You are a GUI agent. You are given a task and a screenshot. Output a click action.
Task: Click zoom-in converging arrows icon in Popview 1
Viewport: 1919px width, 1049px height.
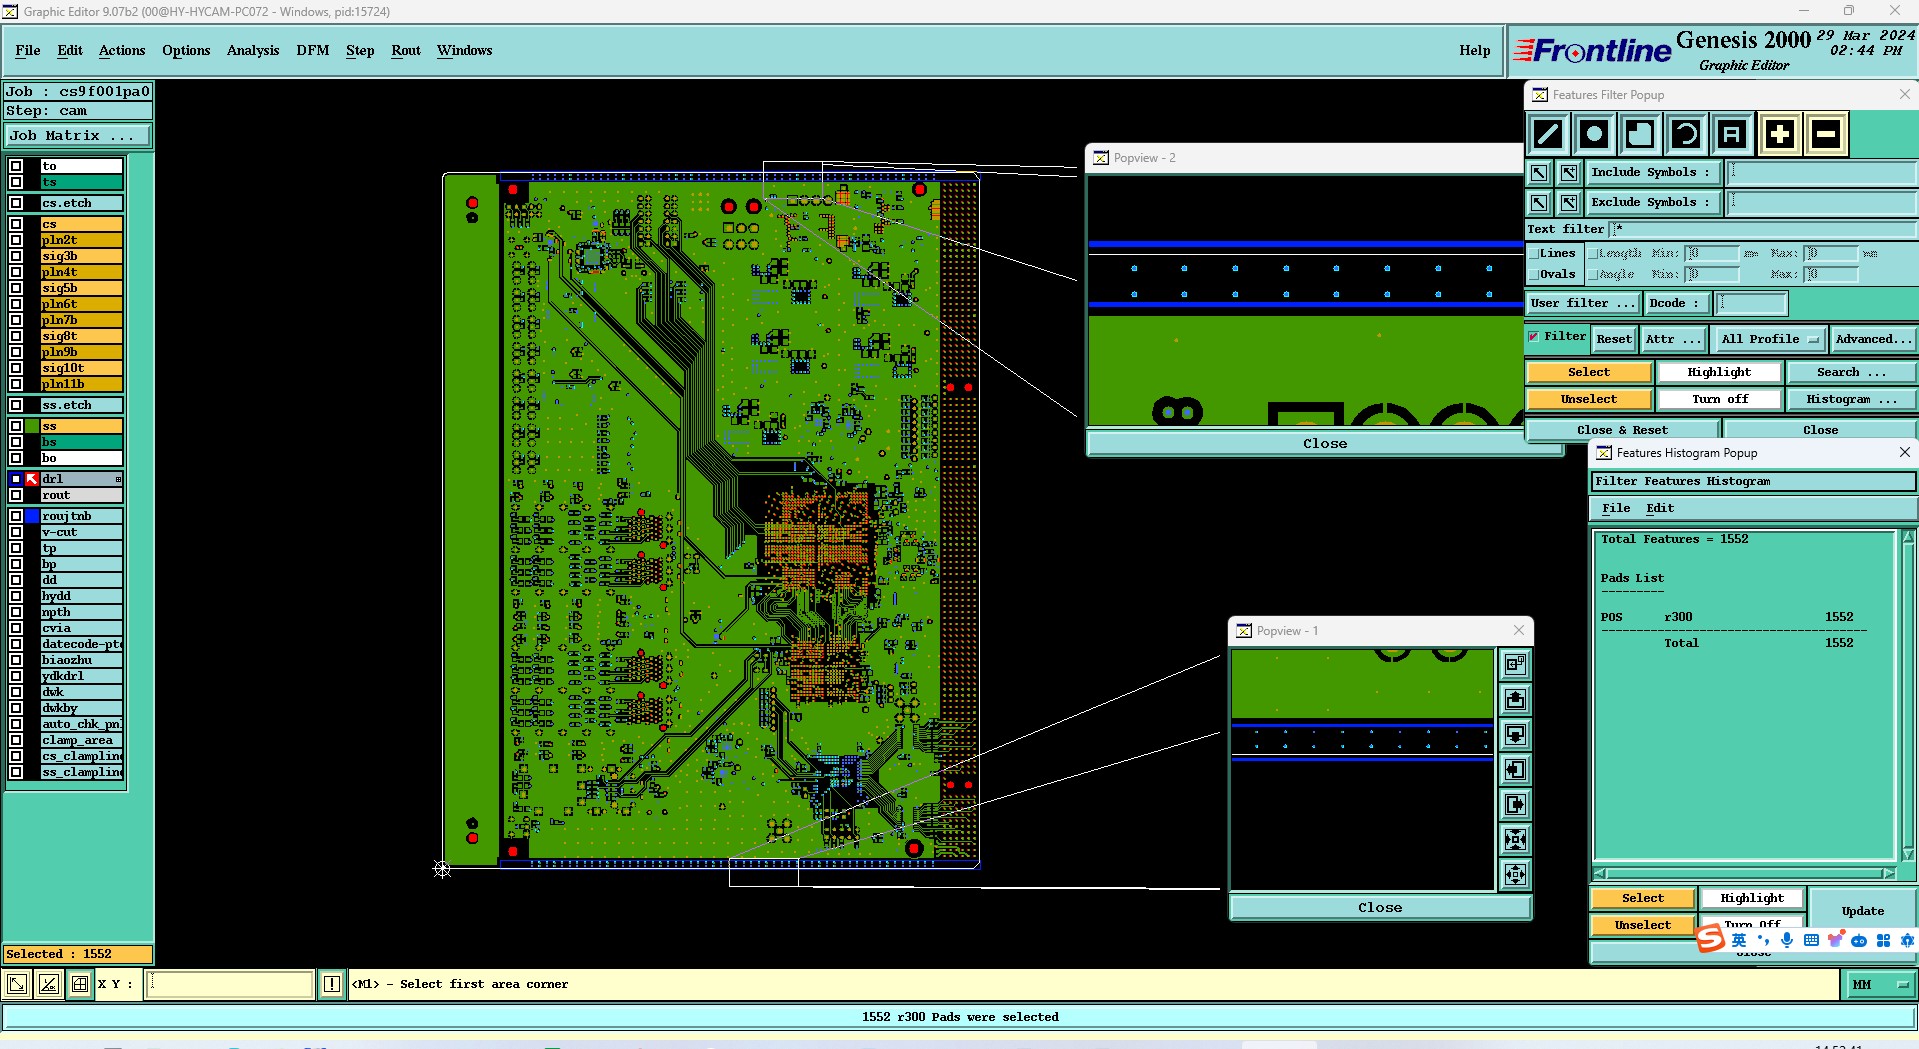coord(1516,839)
